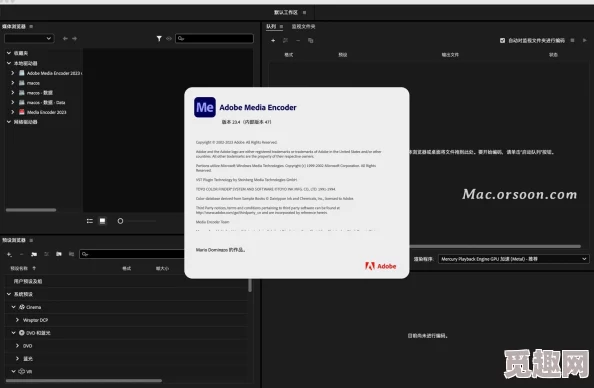Select the Adobe Media Encoder 2023 drive icon

[22, 73]
